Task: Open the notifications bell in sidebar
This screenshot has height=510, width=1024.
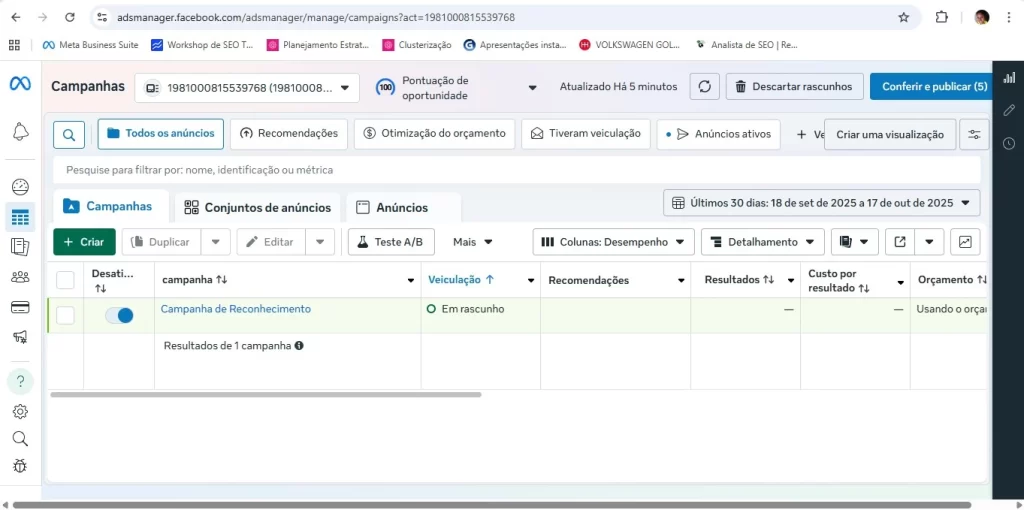Action: [20, 132]
